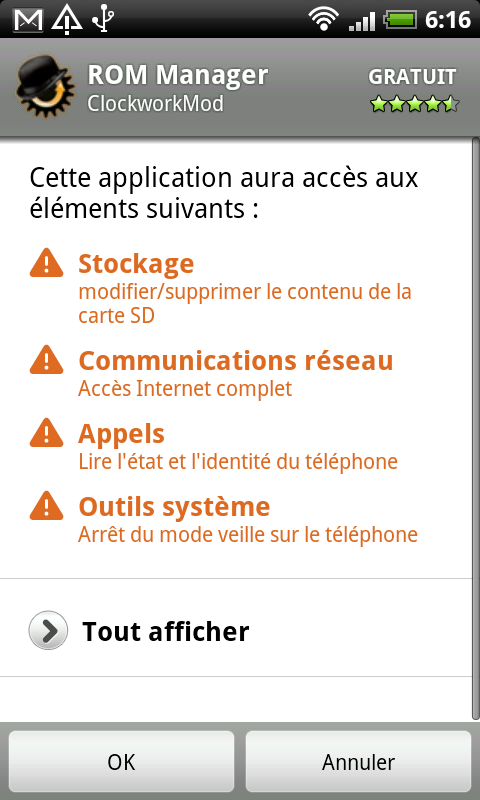Tap the warning icon beside Communications réseau
Viewport: 480px width, 800px height.
(46, 360)
